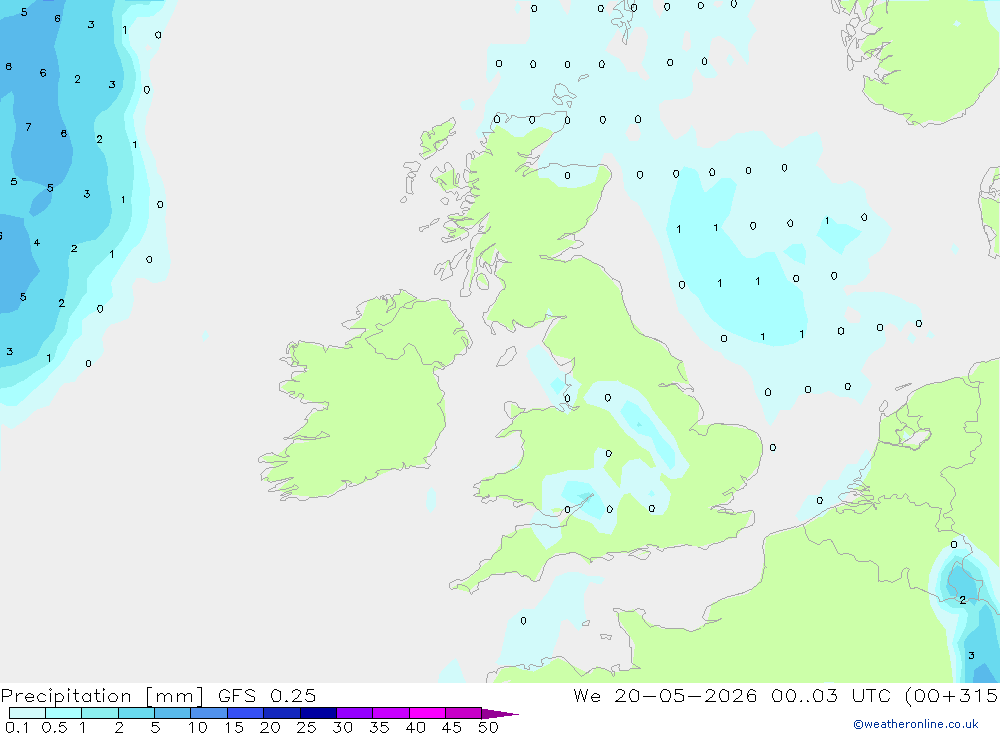Click the '4' precipitation value in the Atlantic
The image size is (1000, 733).
[x=37, y=242]
